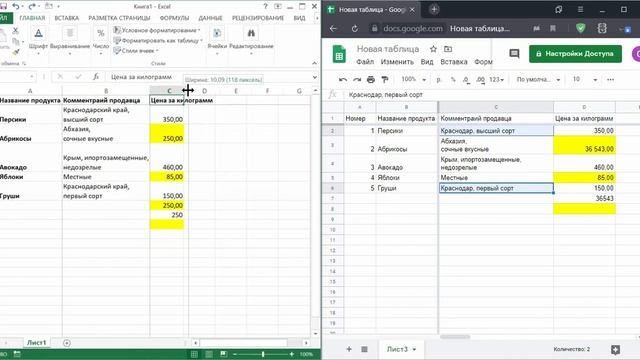This screenshot has height=360, width=640.
Task: Open the 123 number format dropdown
Action: click(497, 80)
